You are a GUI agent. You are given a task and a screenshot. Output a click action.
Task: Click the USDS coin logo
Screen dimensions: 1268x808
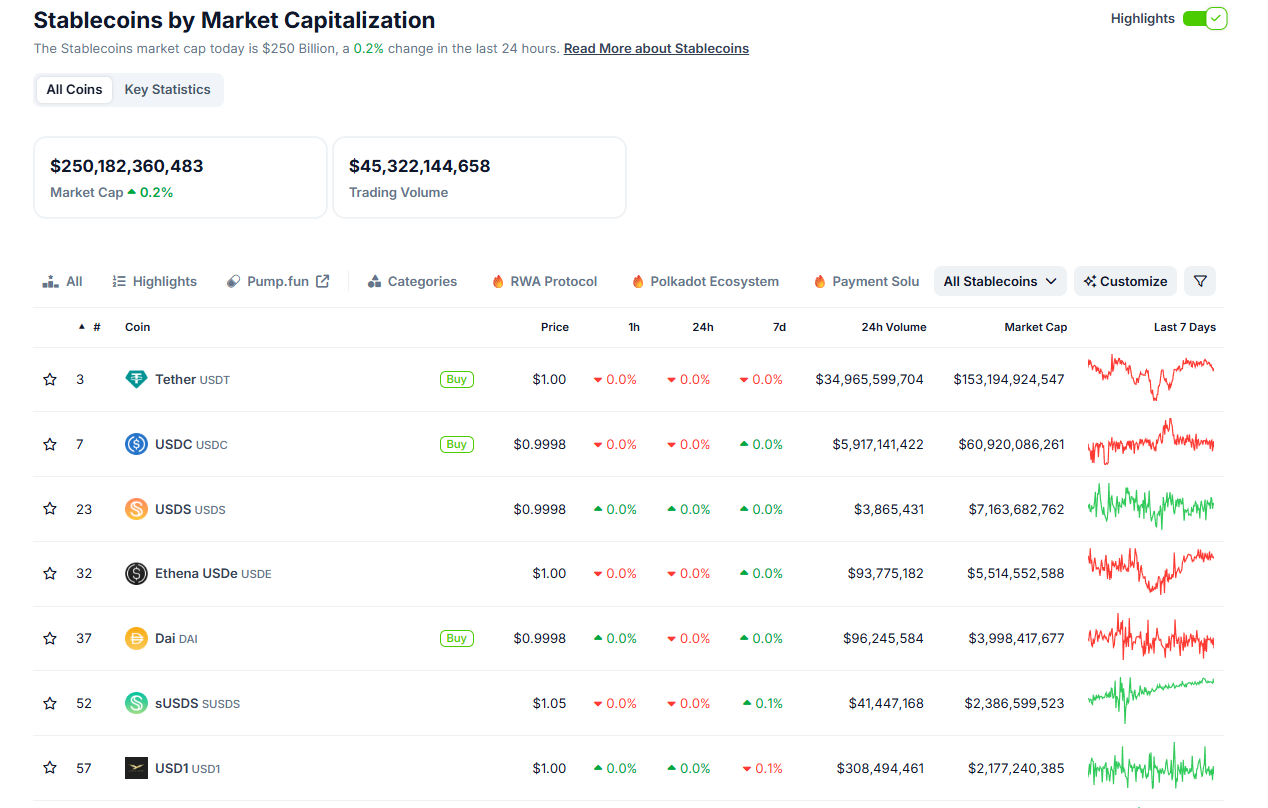pos(136,509)
